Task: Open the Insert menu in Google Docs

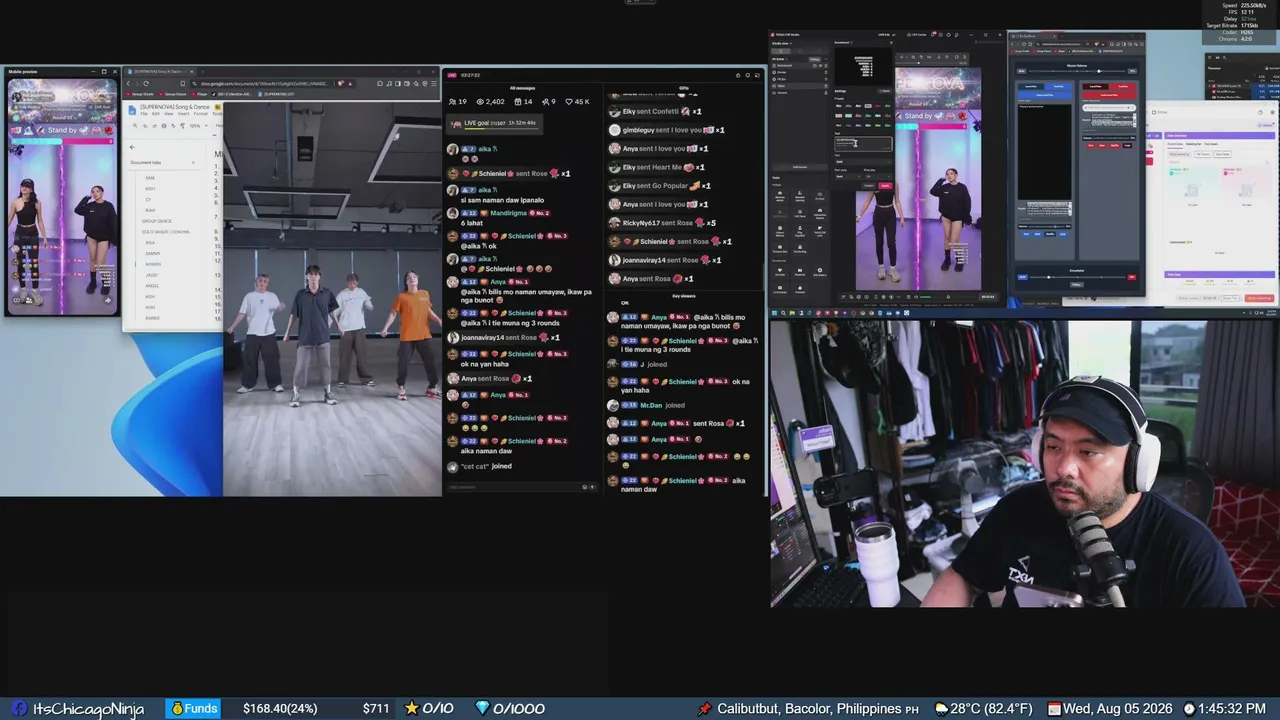Action: click(x=183, y=113)
